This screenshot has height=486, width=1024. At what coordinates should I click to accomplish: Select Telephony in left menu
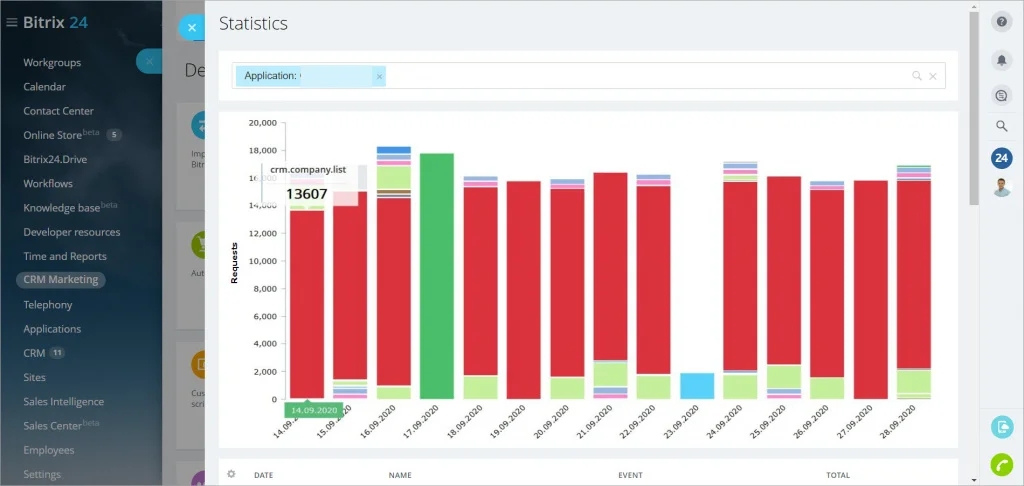pos(48,304)
